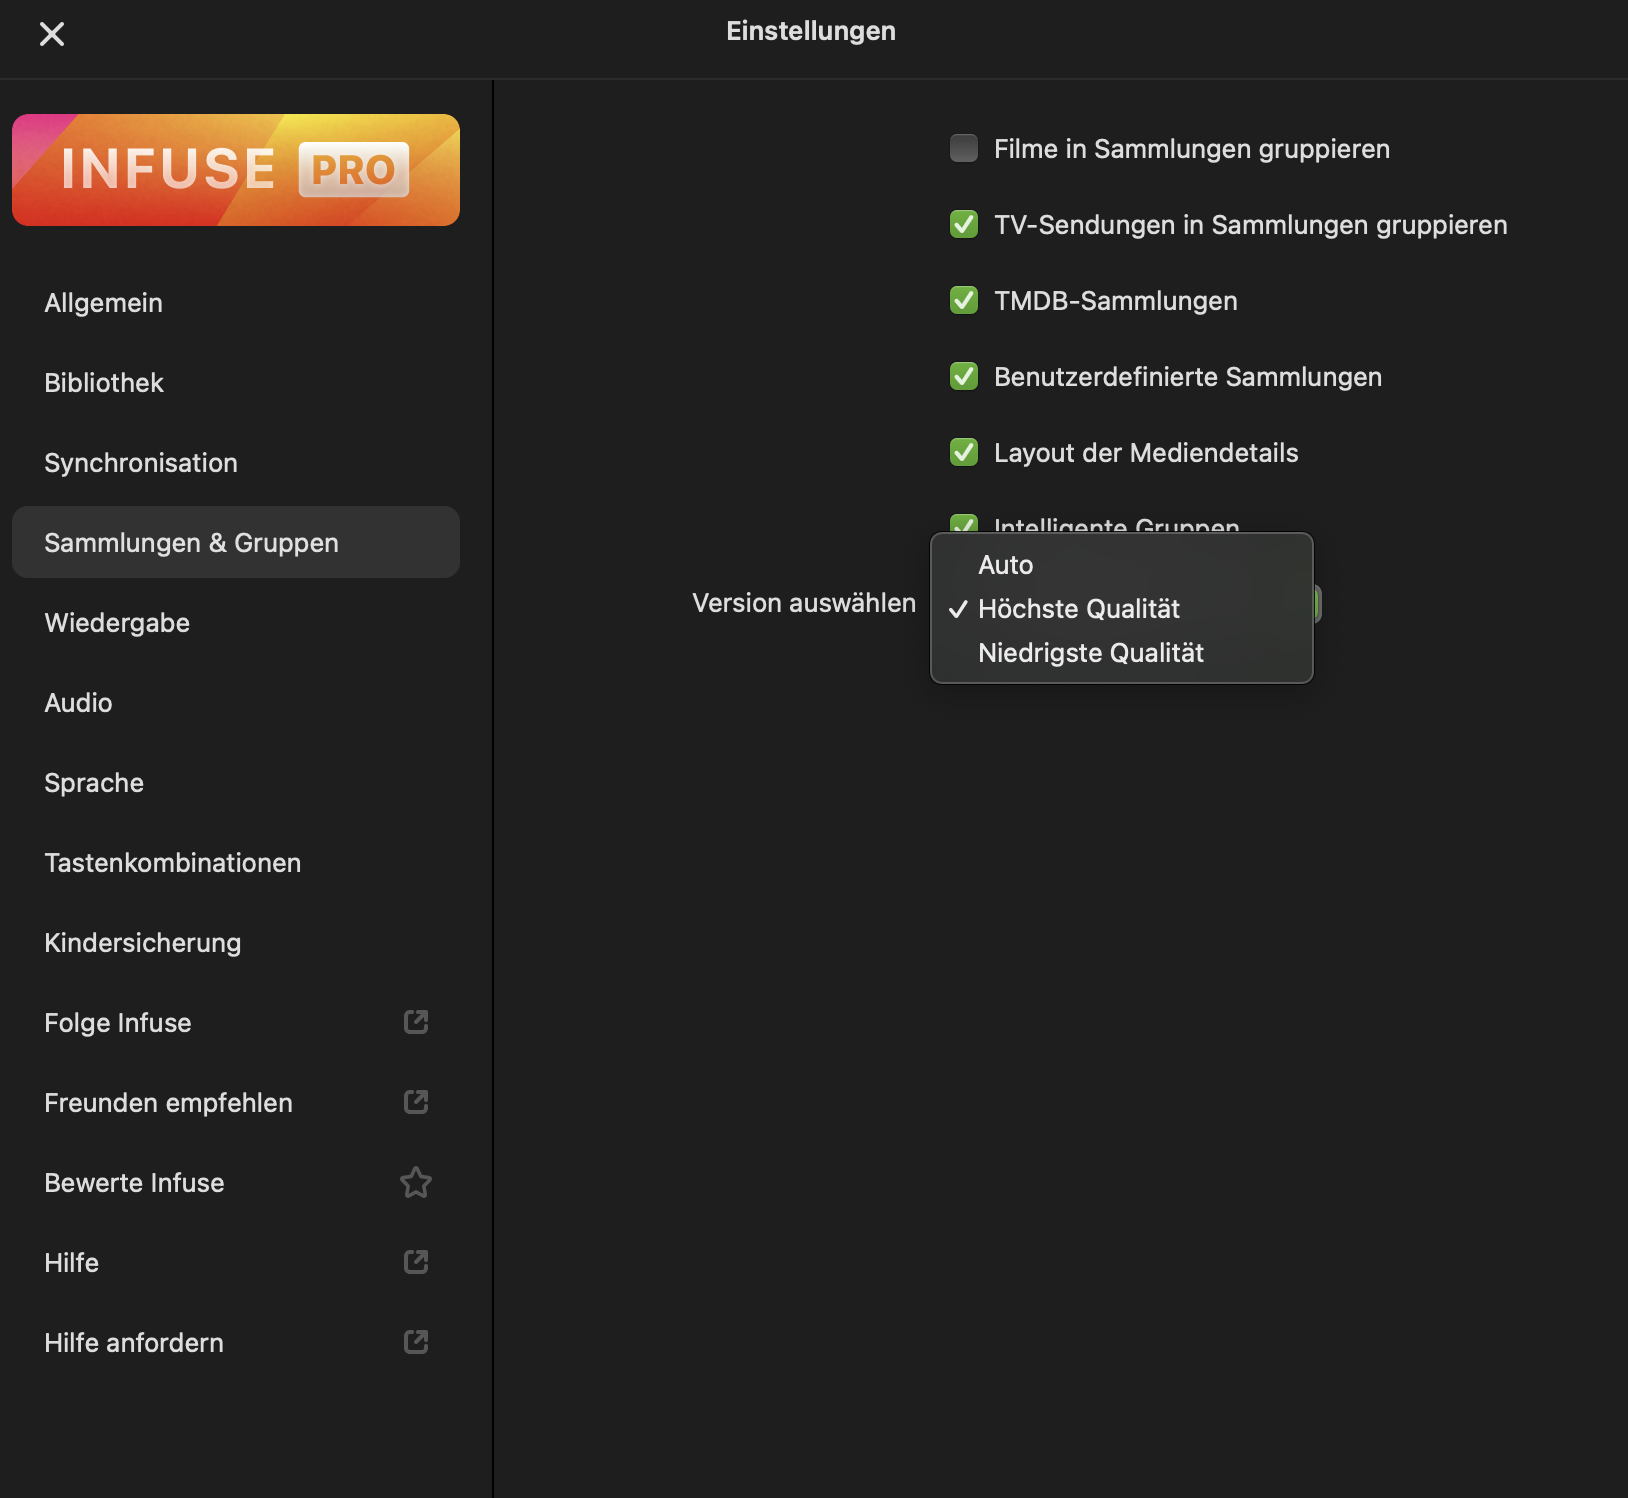The height and width of the screenshot is (1498, 1628).
Task: Enable Filme in Sammlungen gruppieren checkbox
Action: coord(964,148)
